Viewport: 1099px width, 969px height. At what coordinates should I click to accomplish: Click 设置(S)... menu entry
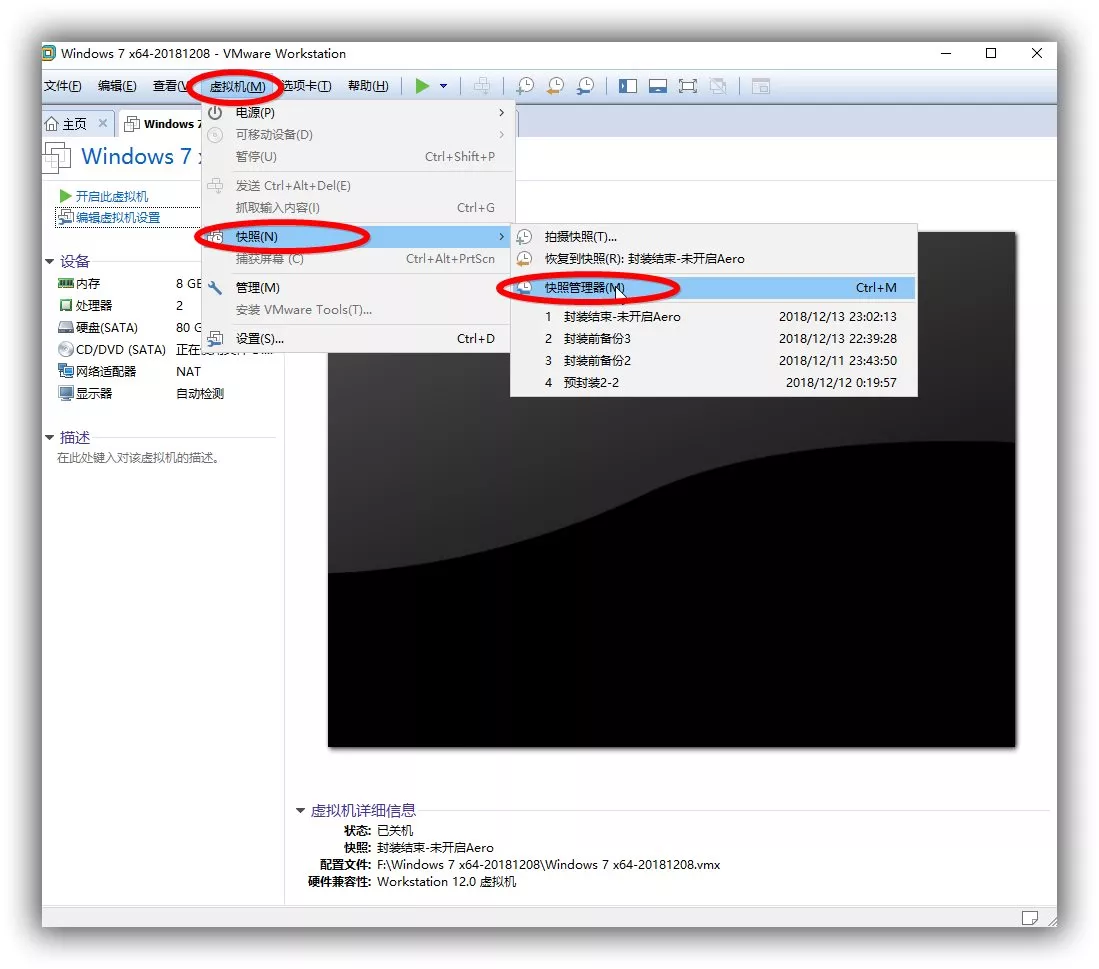point(358,338)
